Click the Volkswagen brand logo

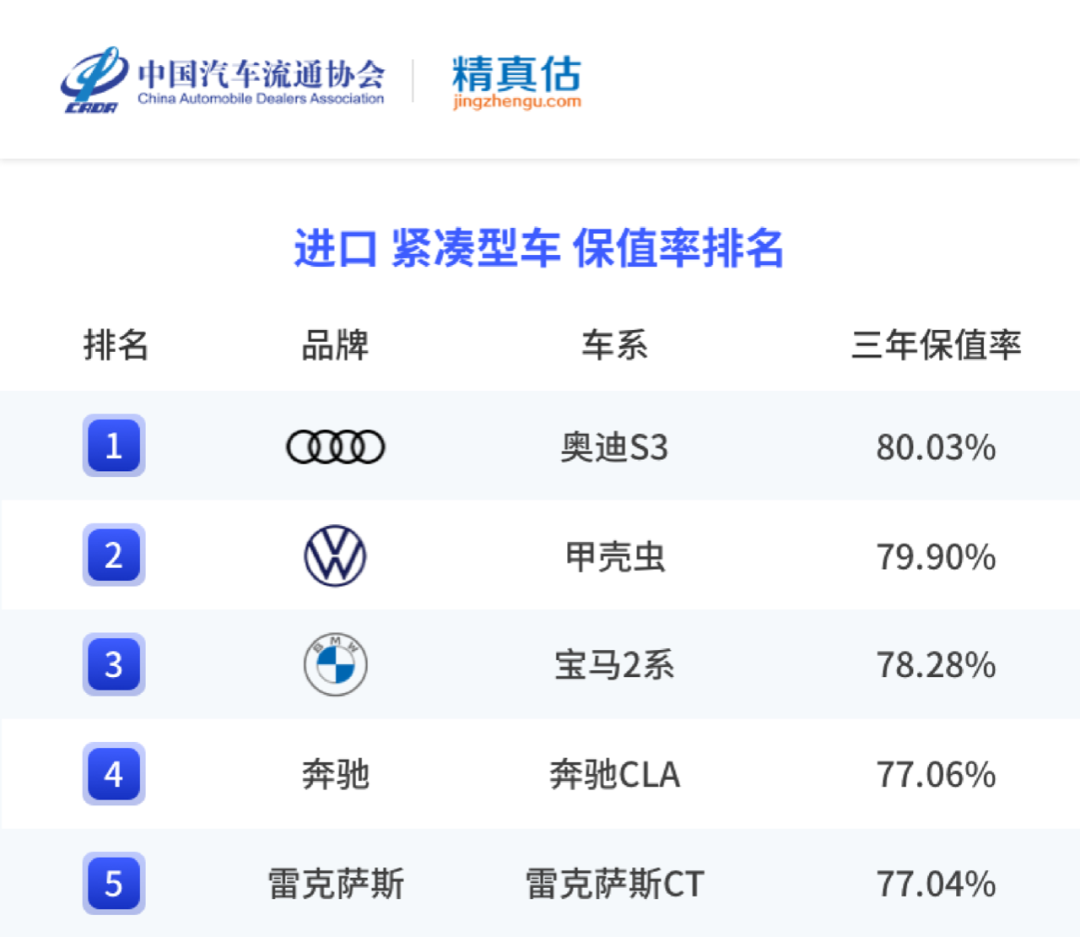click(x=335, y=556)
